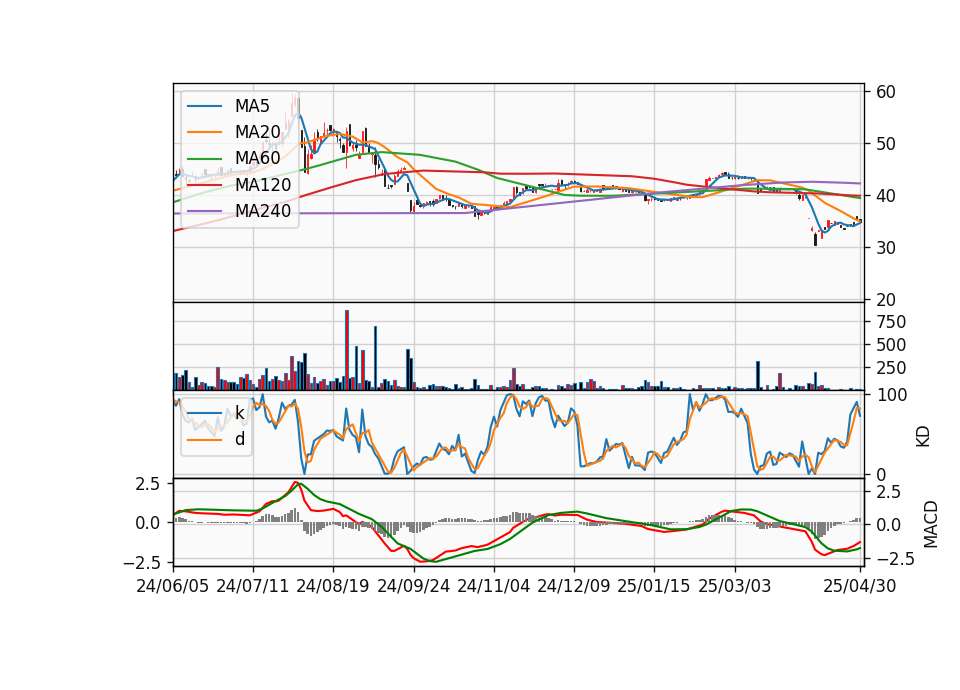960x690 pixels.
Task: Click the price axis value 60
Action: click(886, 92)
